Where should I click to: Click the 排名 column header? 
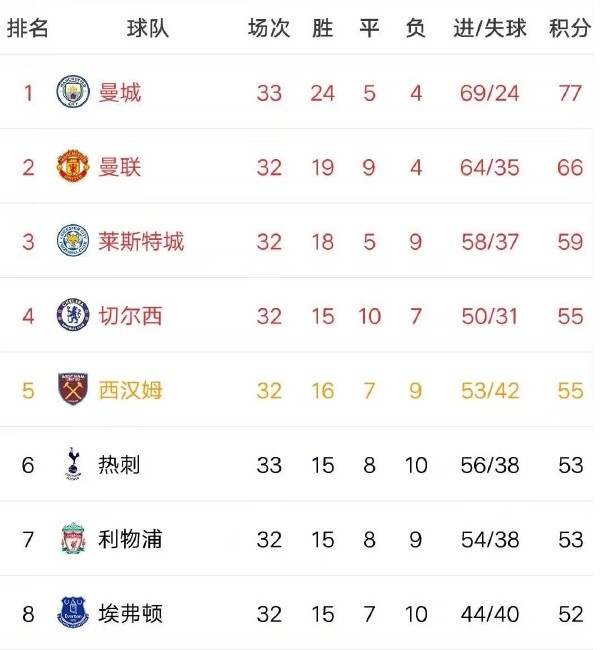pyautogui.click(x=27, y=29)
